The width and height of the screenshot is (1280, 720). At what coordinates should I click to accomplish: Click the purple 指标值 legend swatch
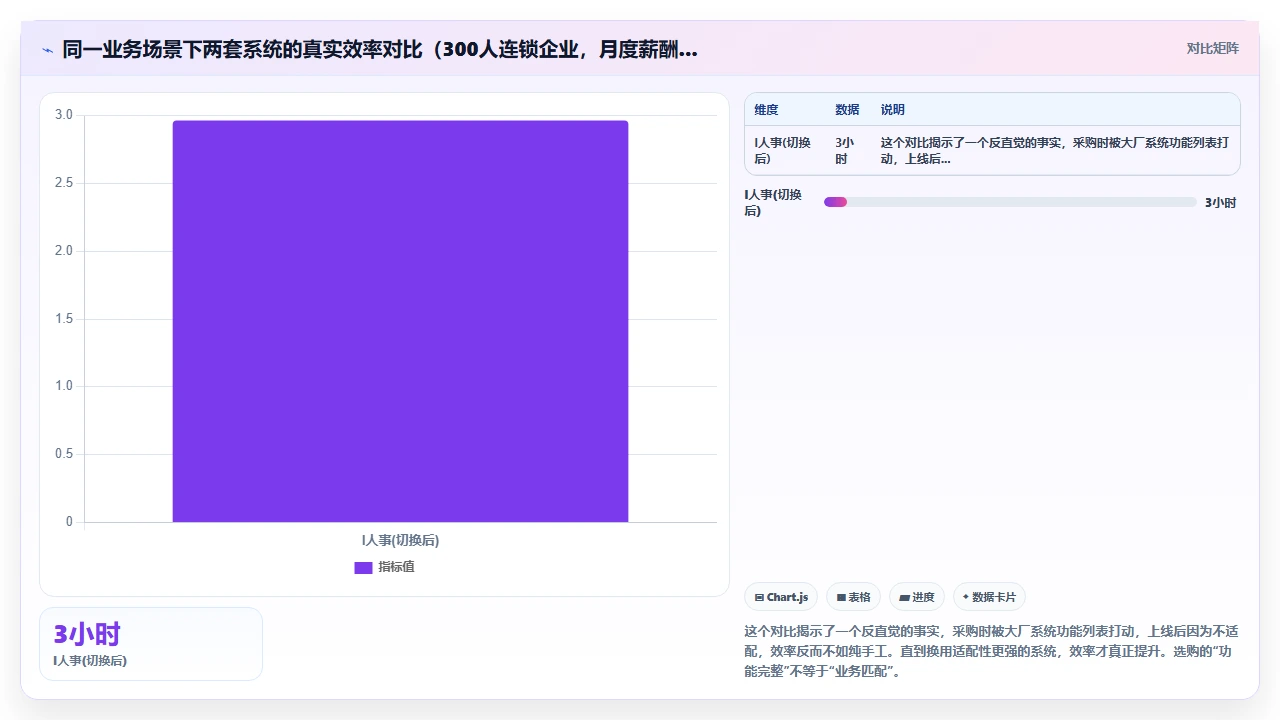tap(363, 568)
